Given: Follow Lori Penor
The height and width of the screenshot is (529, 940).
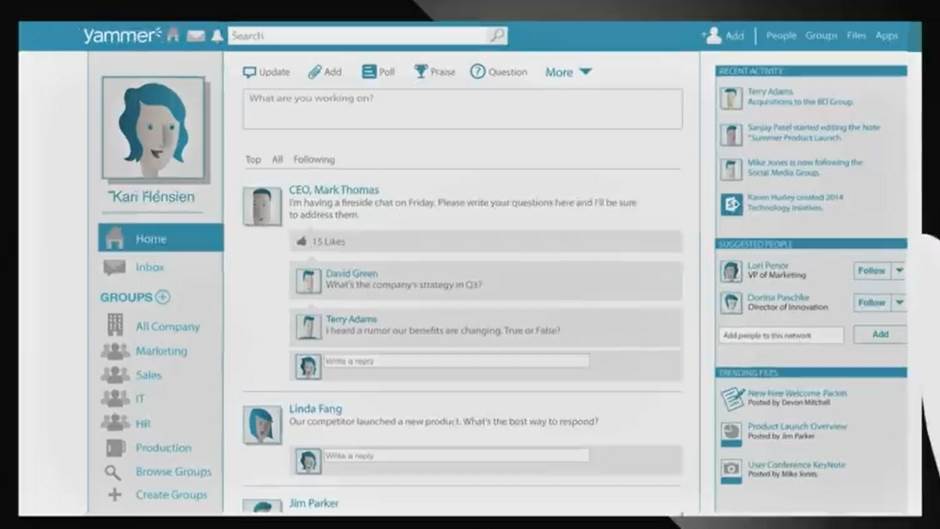Looking at the screenshot, I should (x=871, y=270).
